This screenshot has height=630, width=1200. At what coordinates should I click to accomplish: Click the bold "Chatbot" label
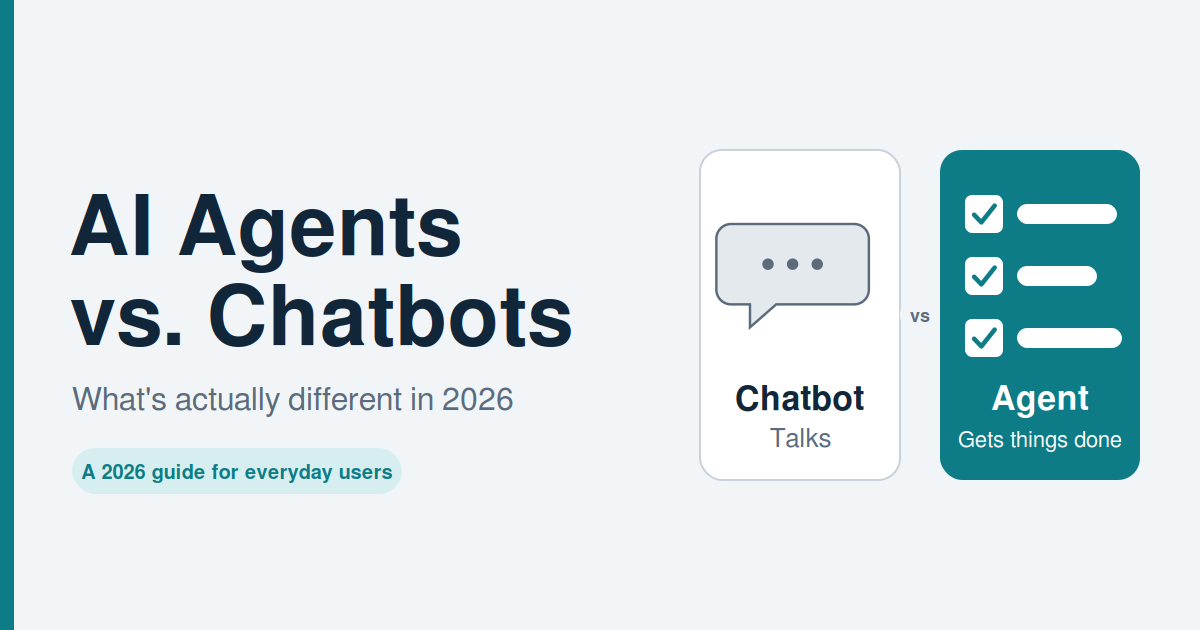800,398
